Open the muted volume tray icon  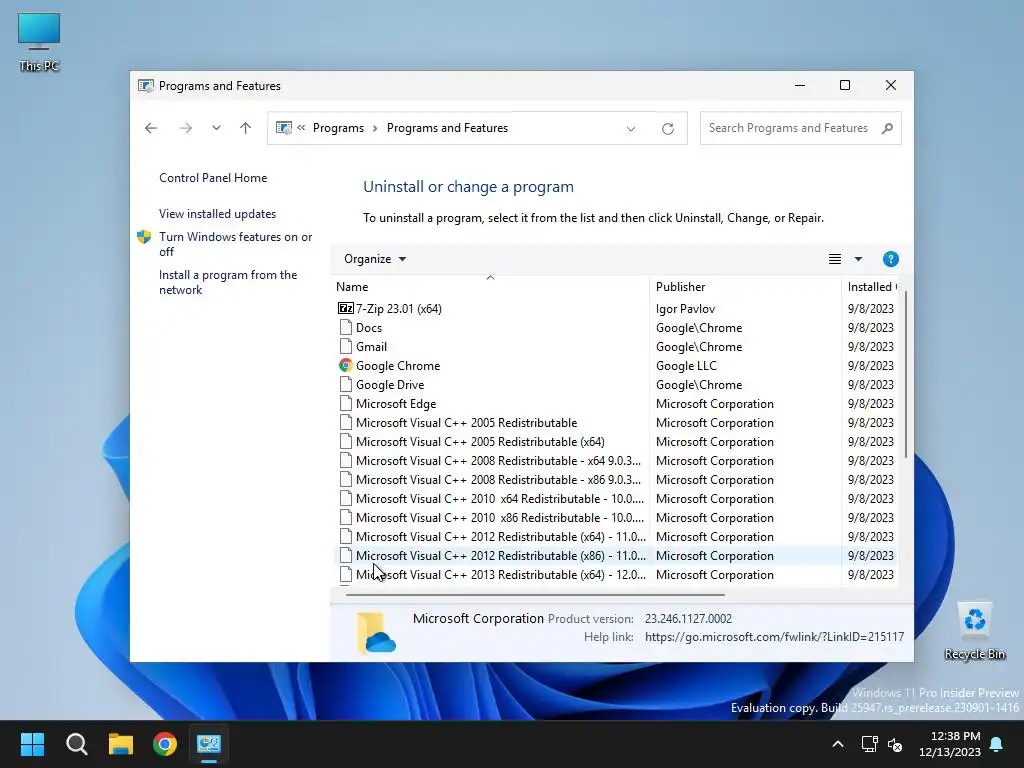click(895, 744)
